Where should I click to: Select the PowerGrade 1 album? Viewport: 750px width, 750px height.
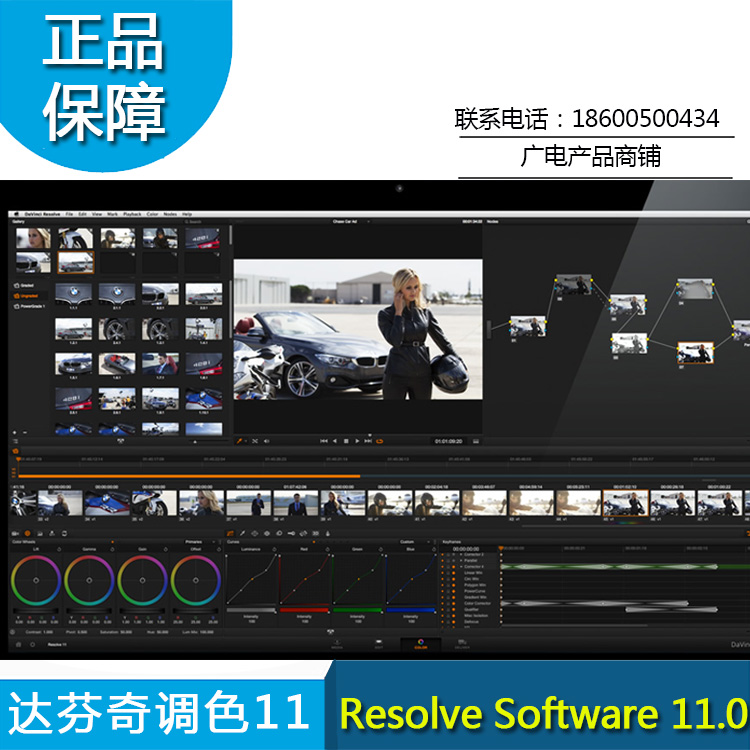click(x=30, y=306)
